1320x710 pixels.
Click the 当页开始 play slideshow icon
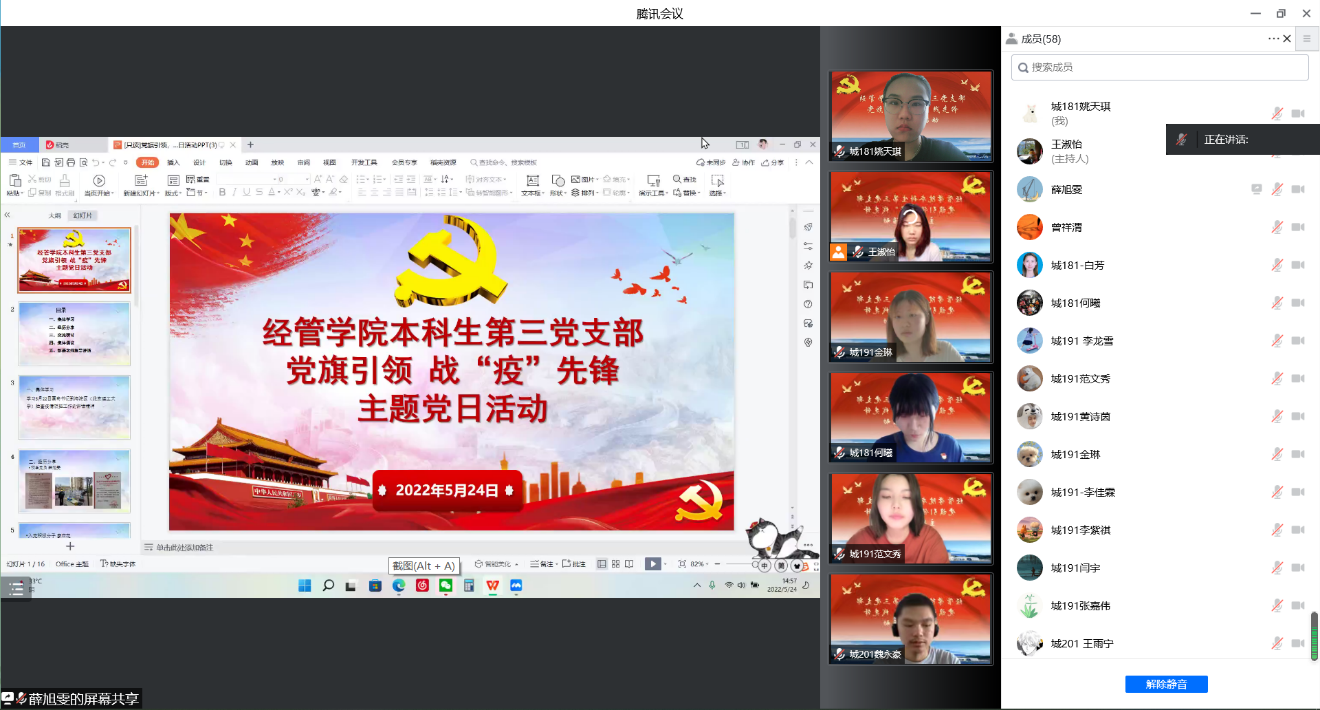[99, 181]
